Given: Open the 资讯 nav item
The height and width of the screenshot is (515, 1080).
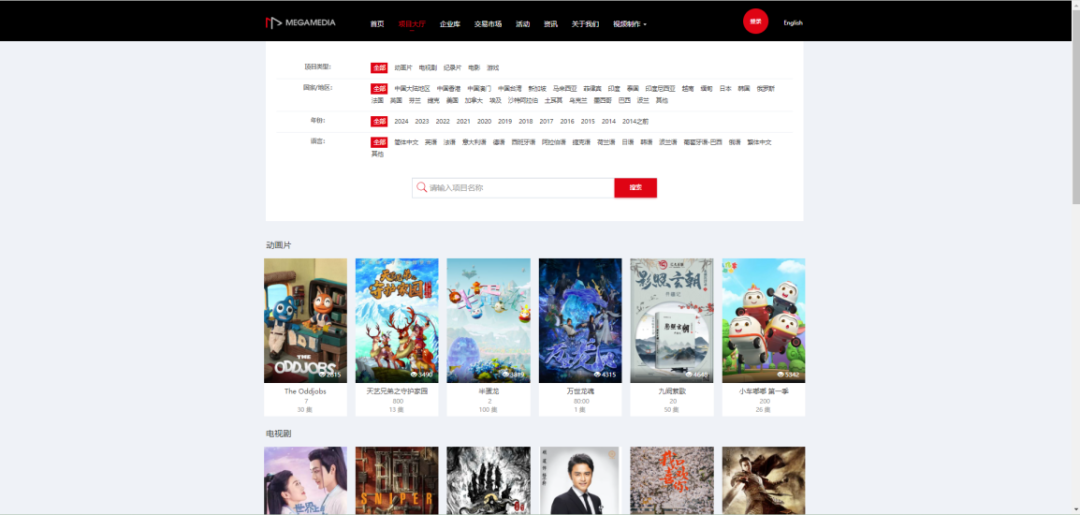Looking at the screenshot, I should [550, 23].
